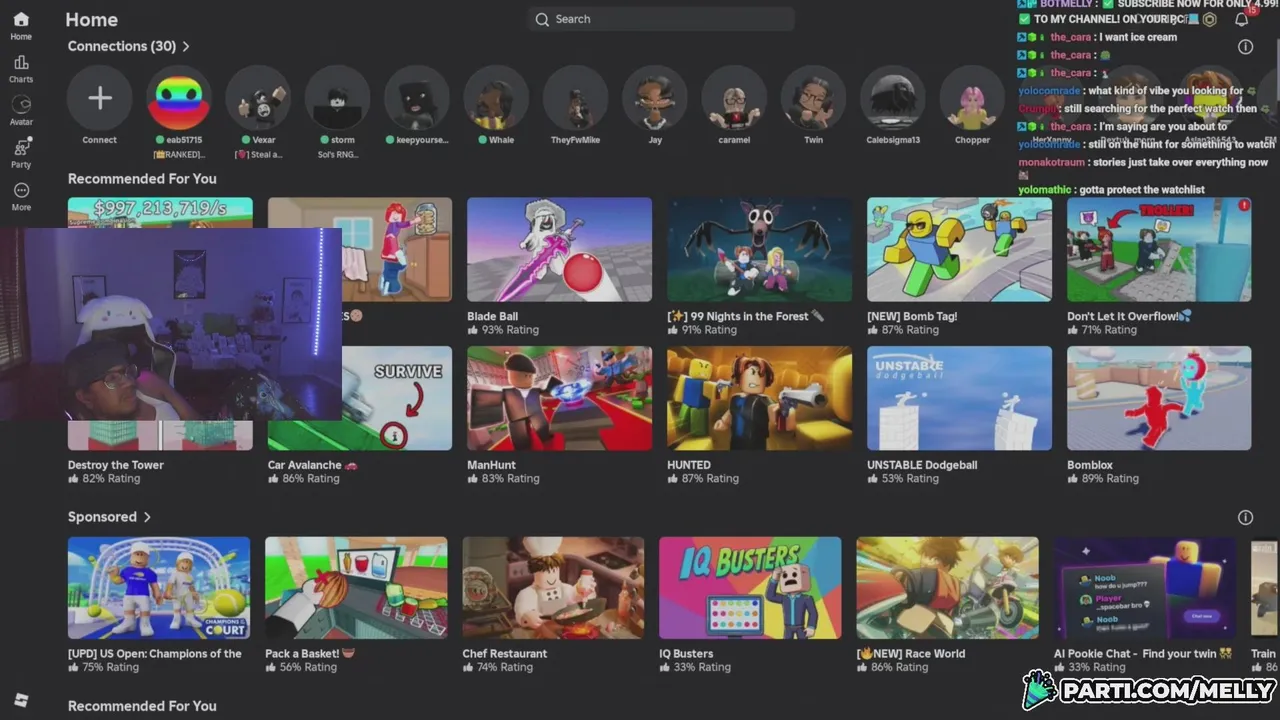Open the Party sidebar icon
Viewport: 1280px width, 720px height.
coord(21,153)
